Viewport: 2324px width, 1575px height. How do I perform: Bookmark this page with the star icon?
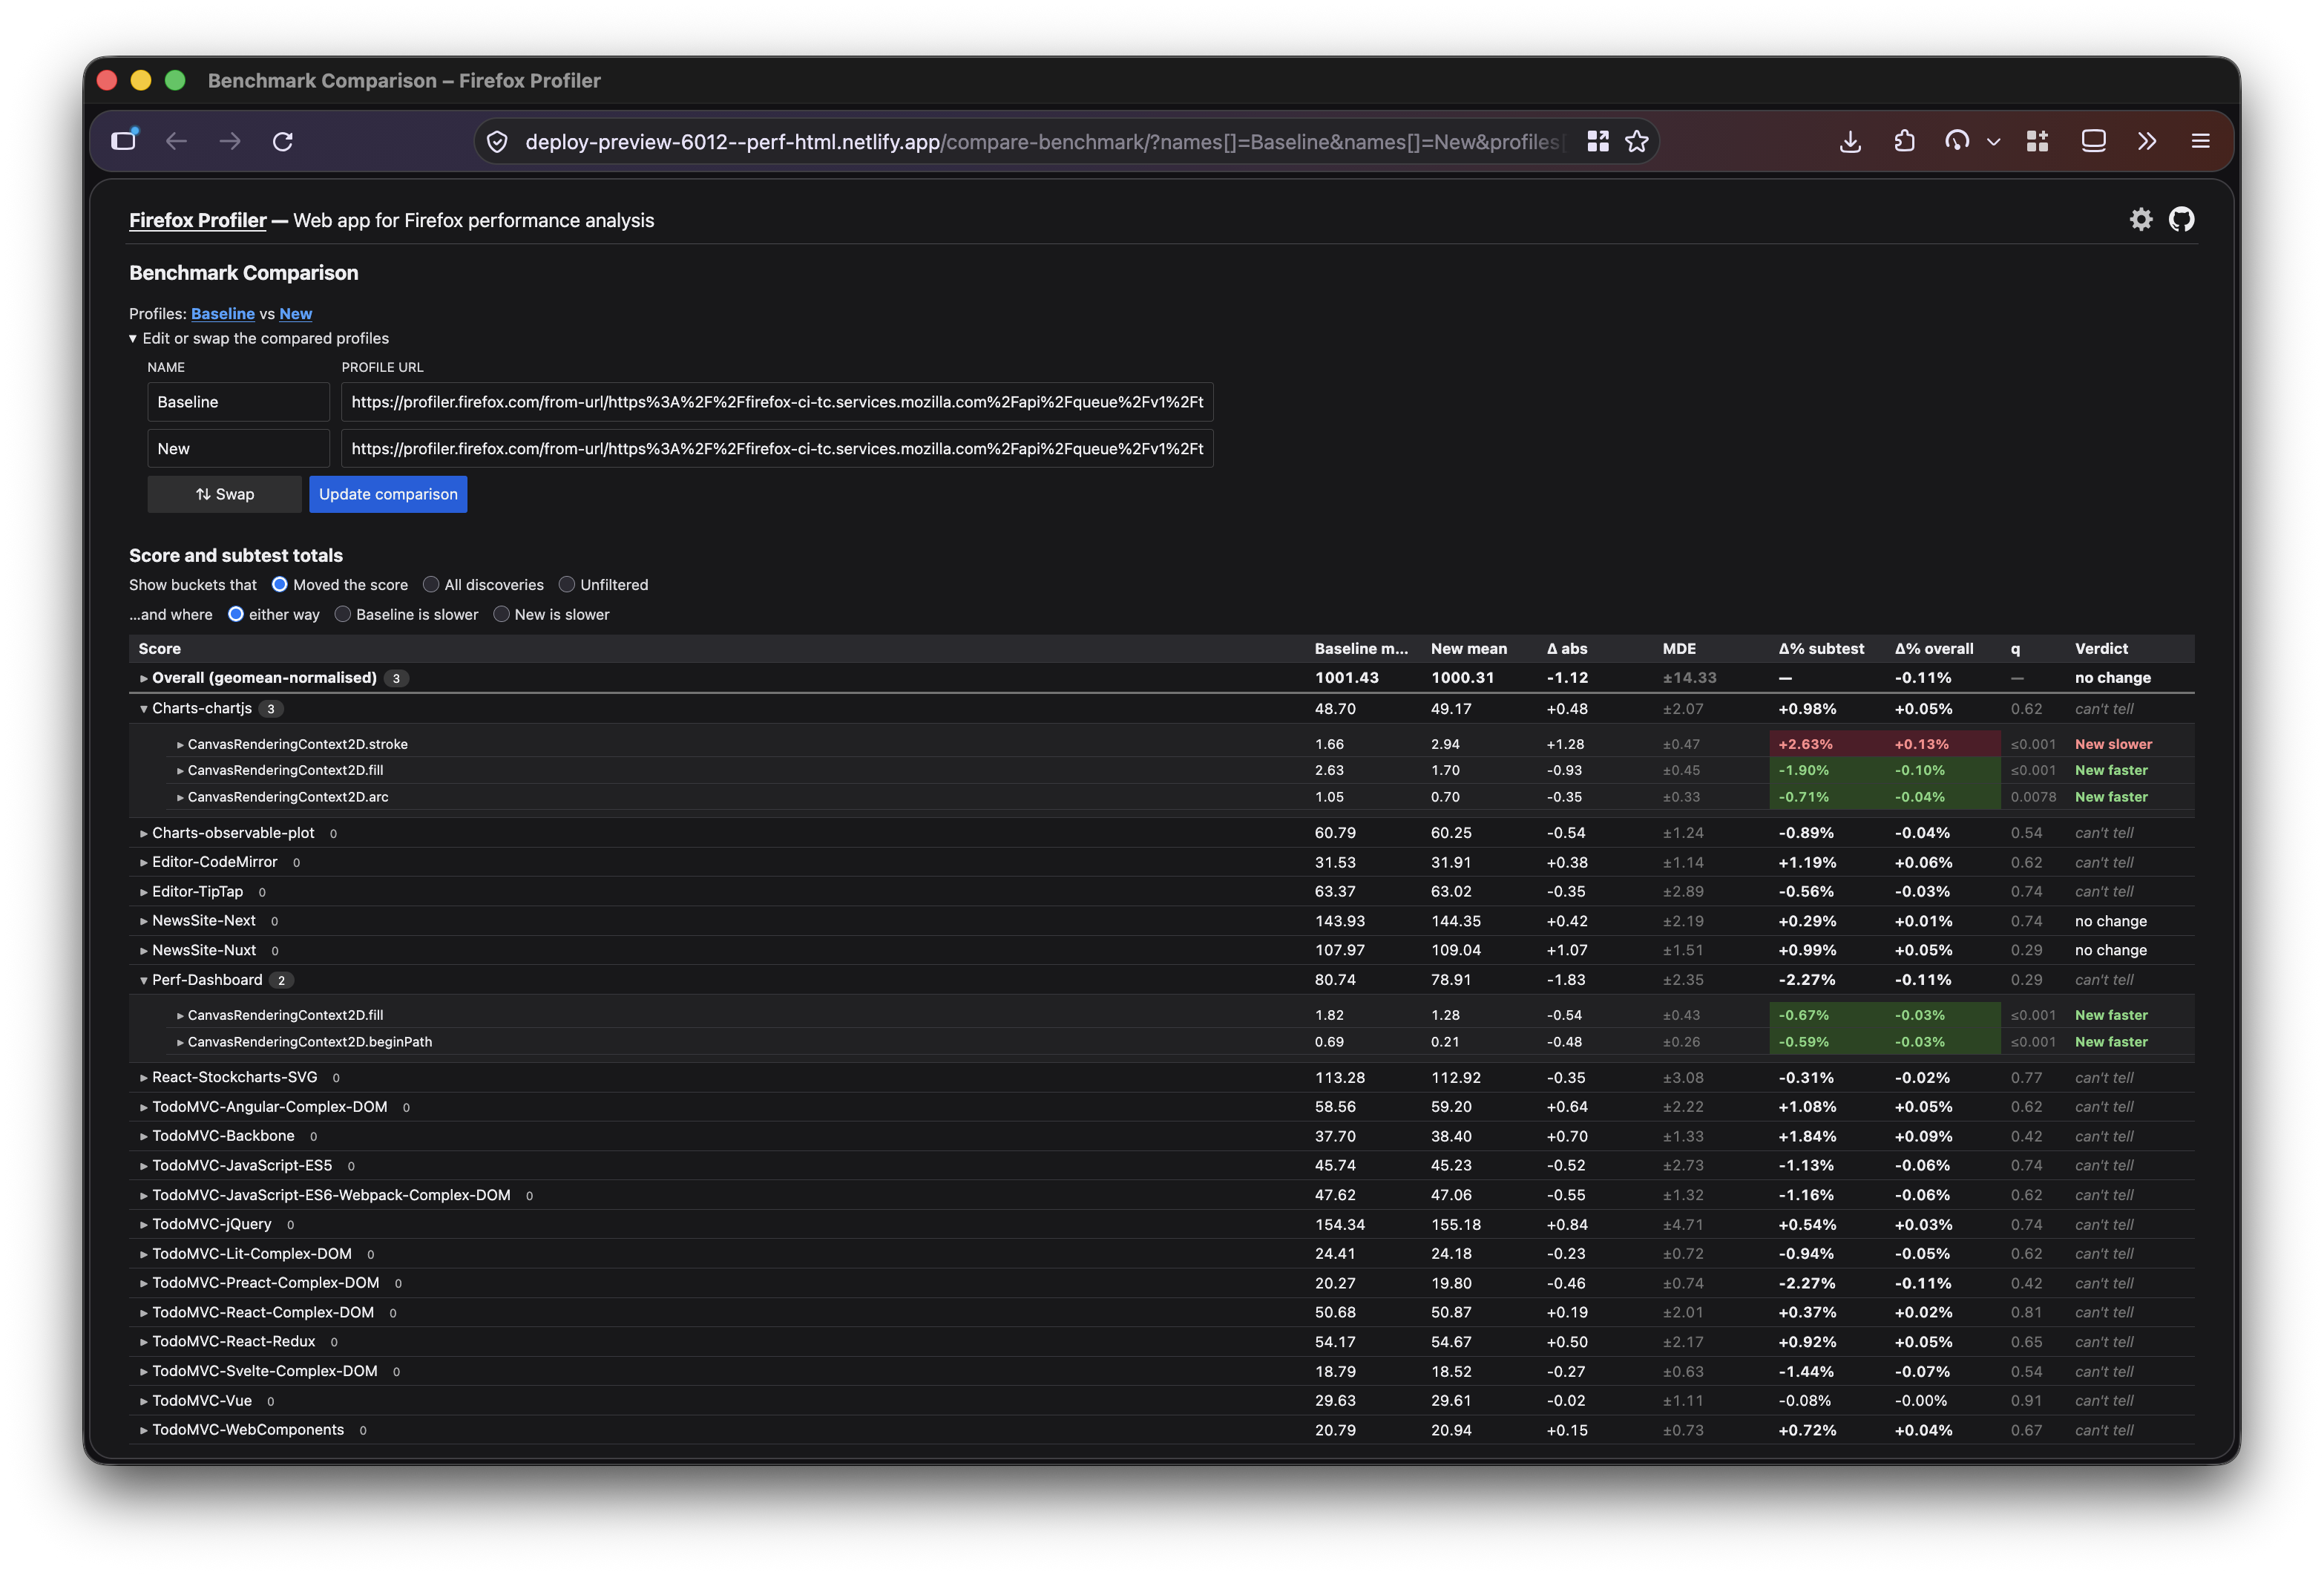pyautogui.click(x=1637, y=141)
